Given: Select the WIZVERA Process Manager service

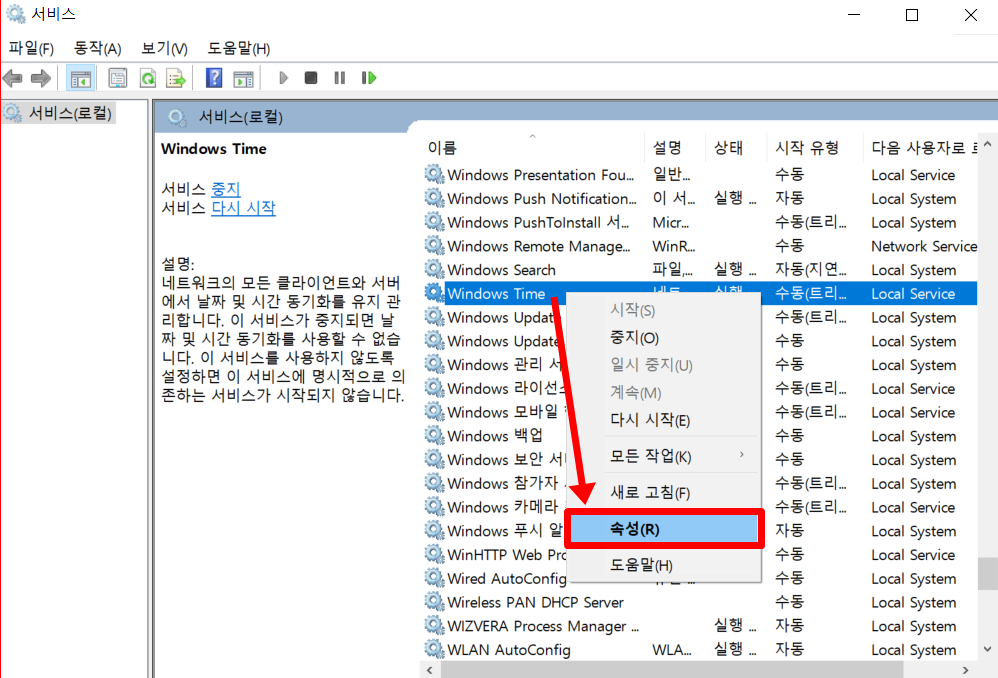Looking at the screenshot, I should click(x=543, y=626).
